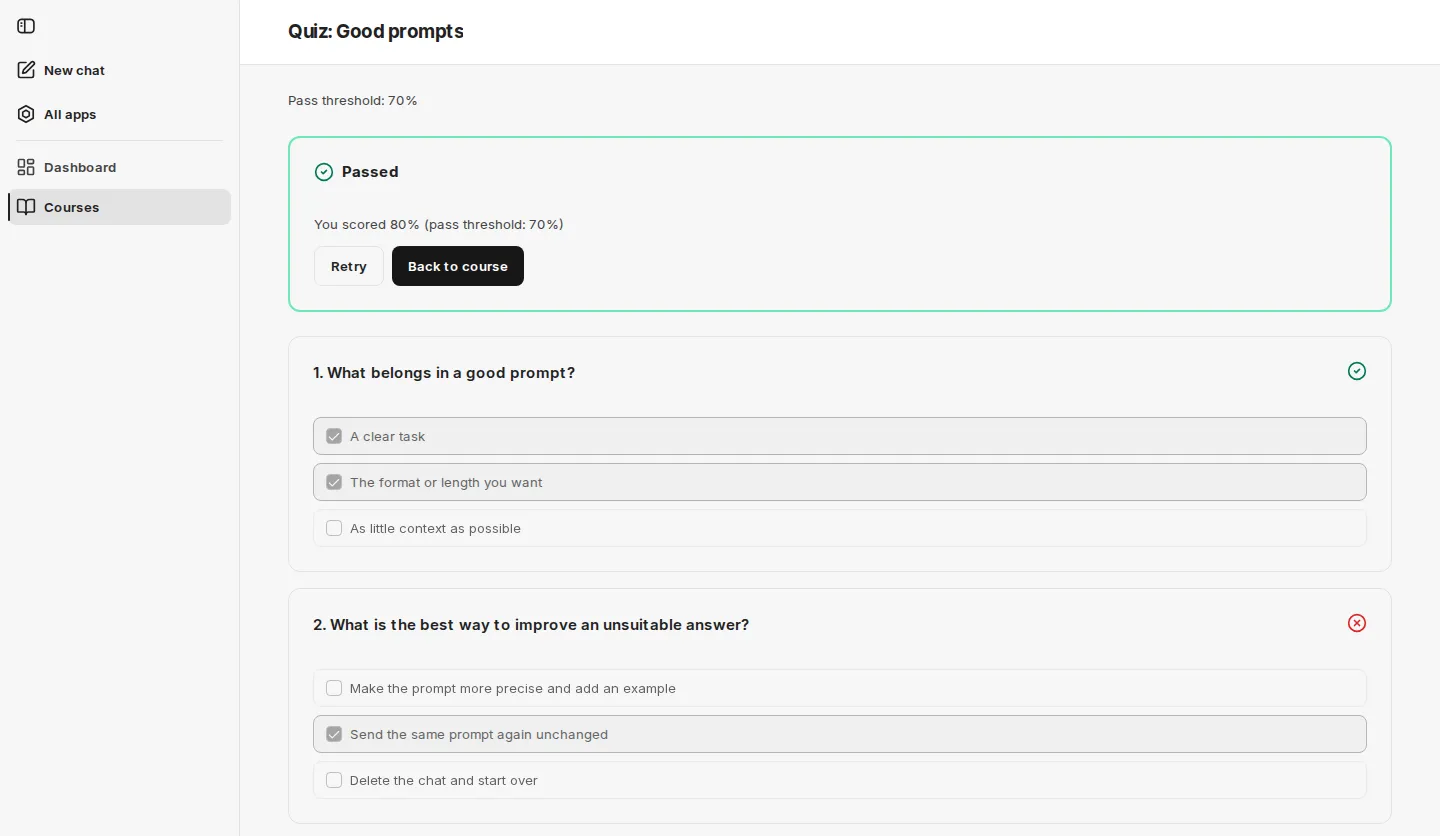The image size is (1440, 836).
Task: Go to Dashboard in sidebar
Action: (x=119, y=167)
